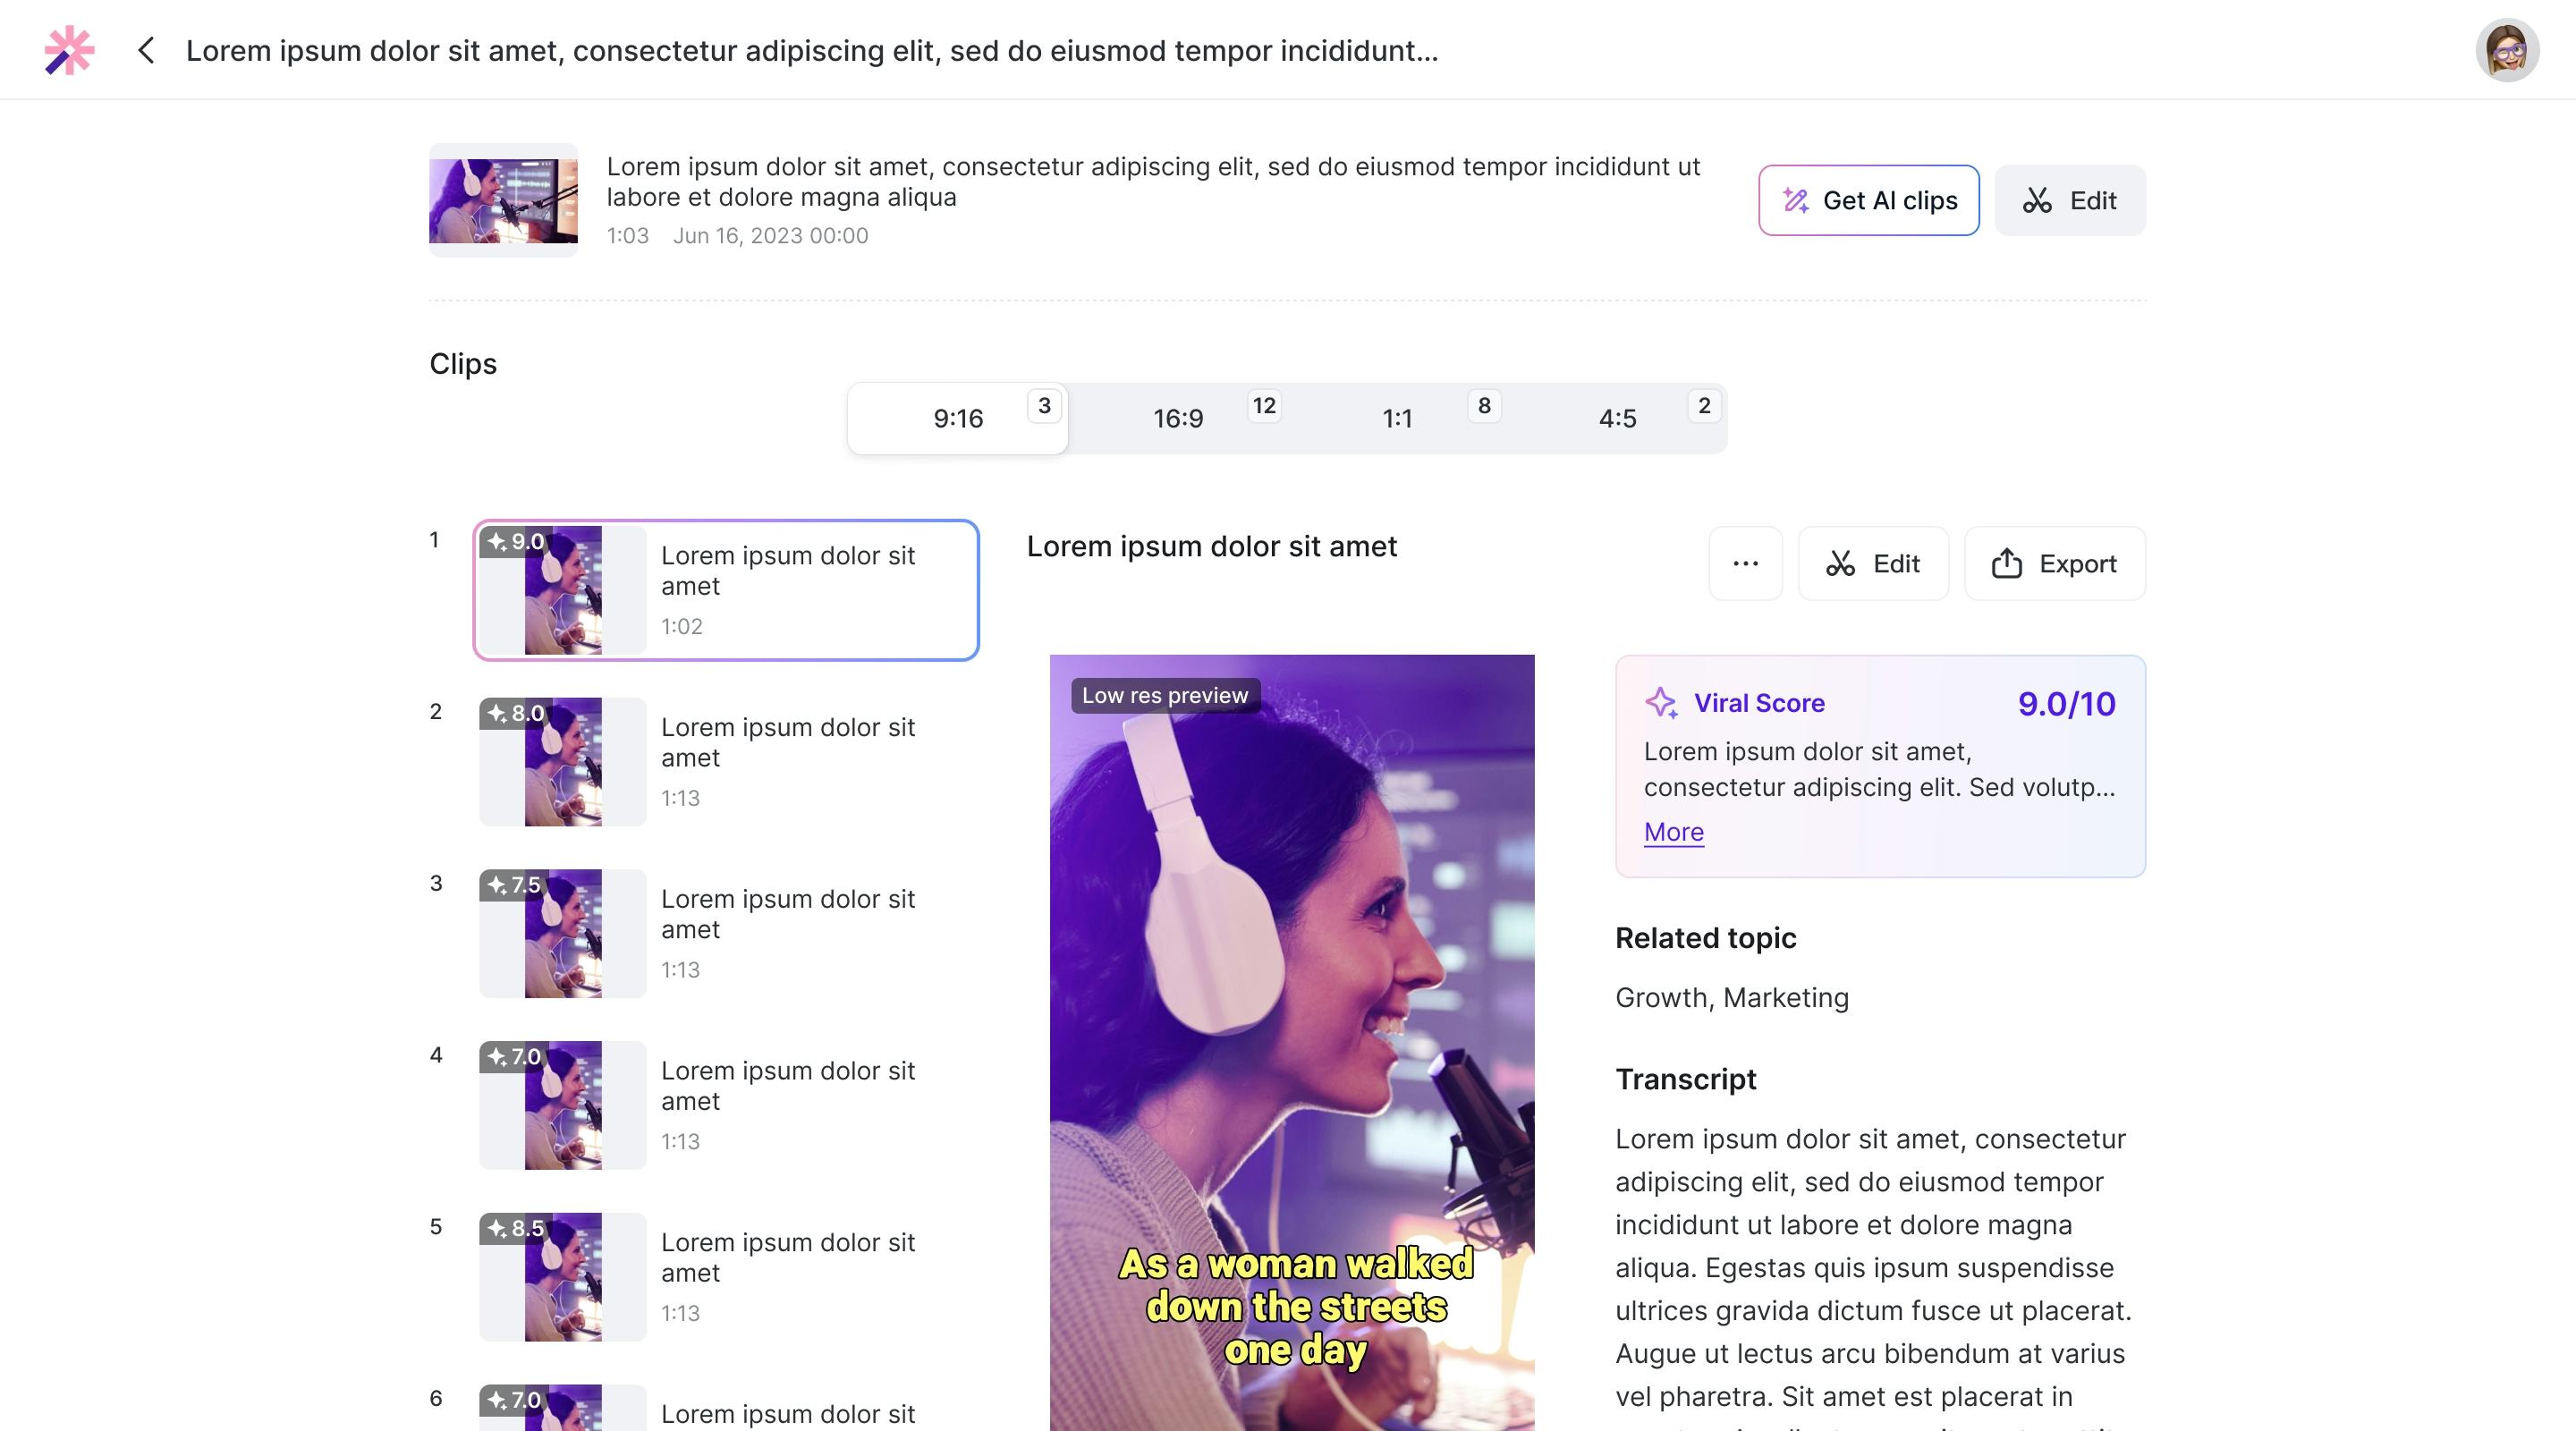
Task: Switch to the 1:1 aspect ratio tab
Action: pos(1397,418)
